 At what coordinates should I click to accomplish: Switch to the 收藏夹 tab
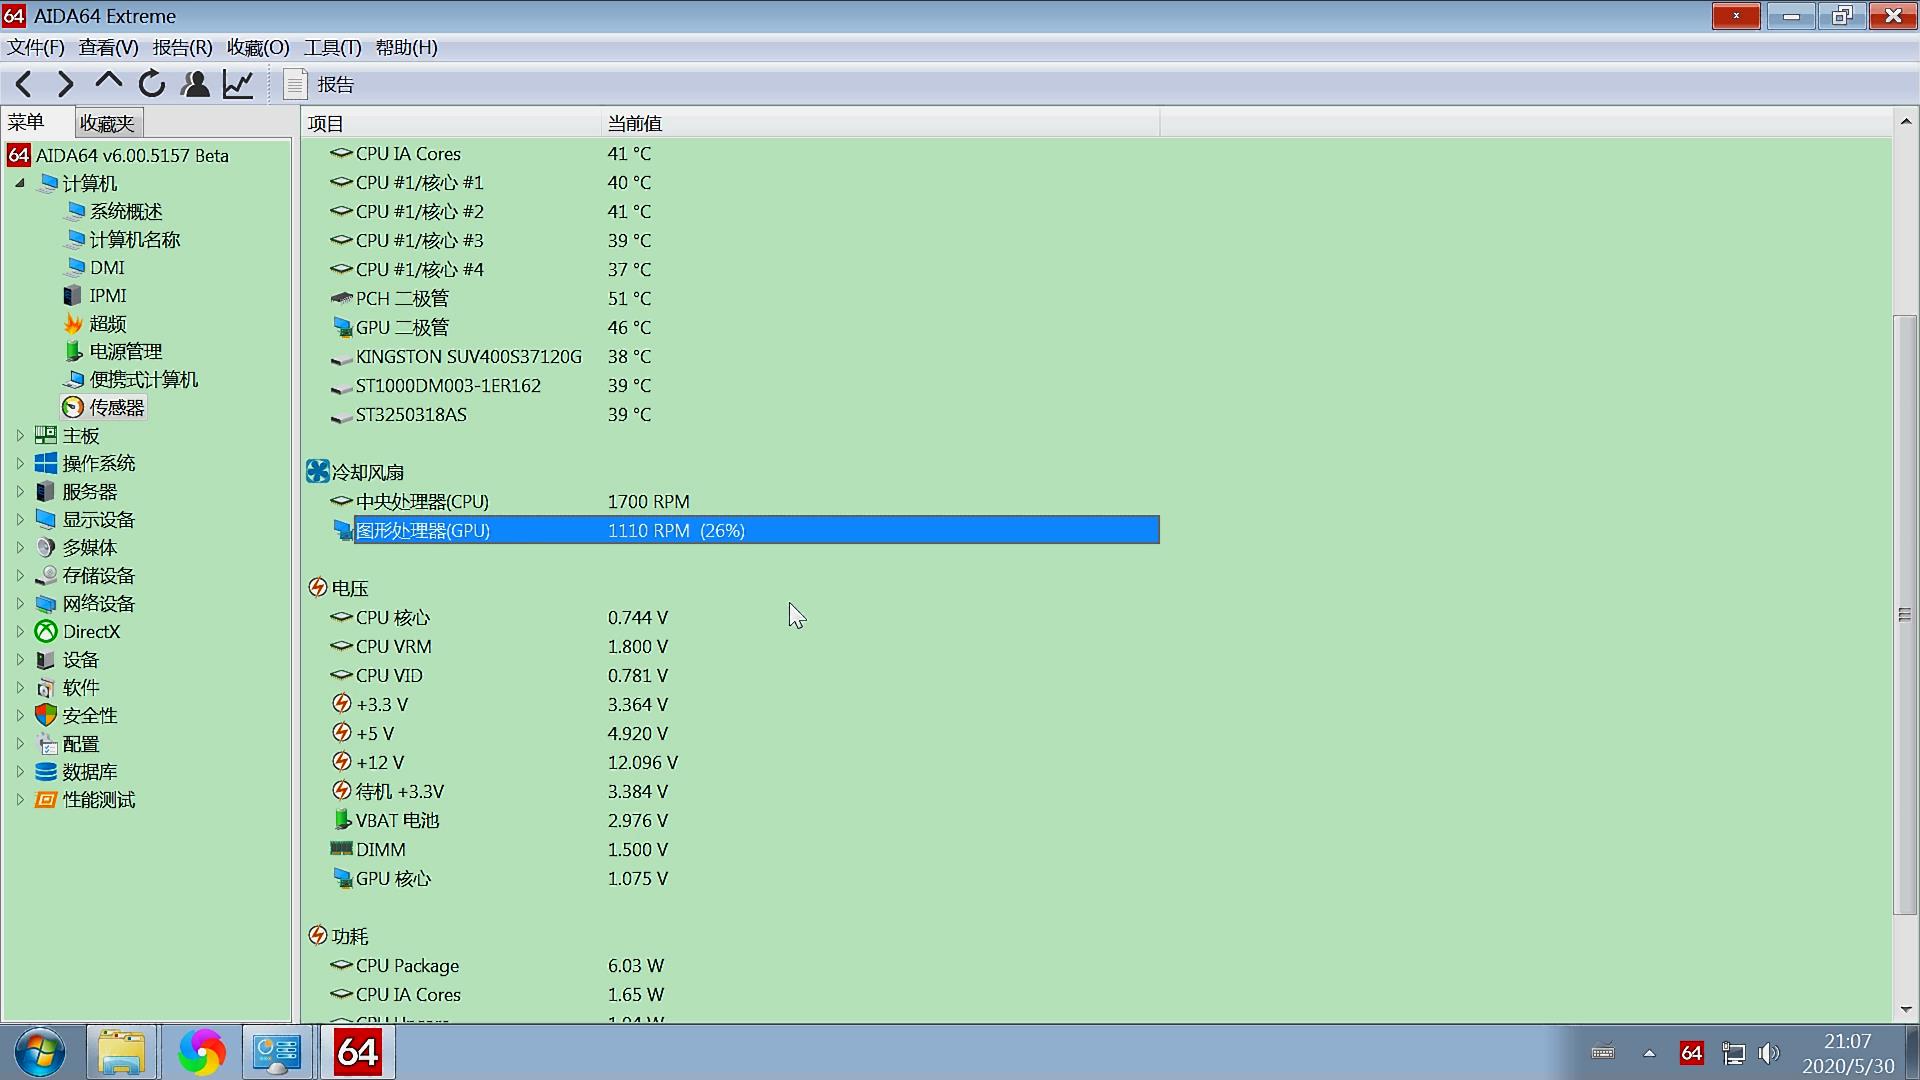[x=107, y=123]
